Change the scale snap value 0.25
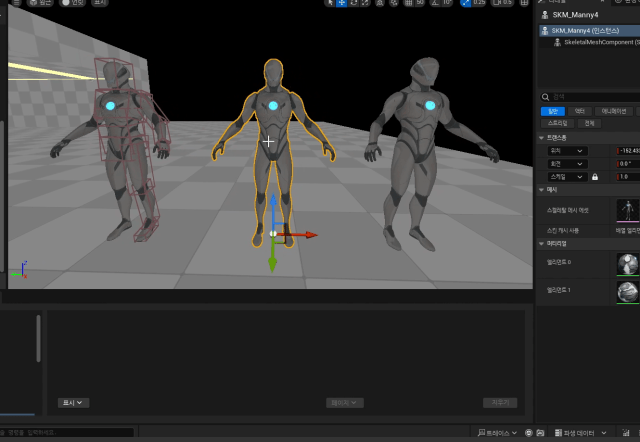 point(479,2)
